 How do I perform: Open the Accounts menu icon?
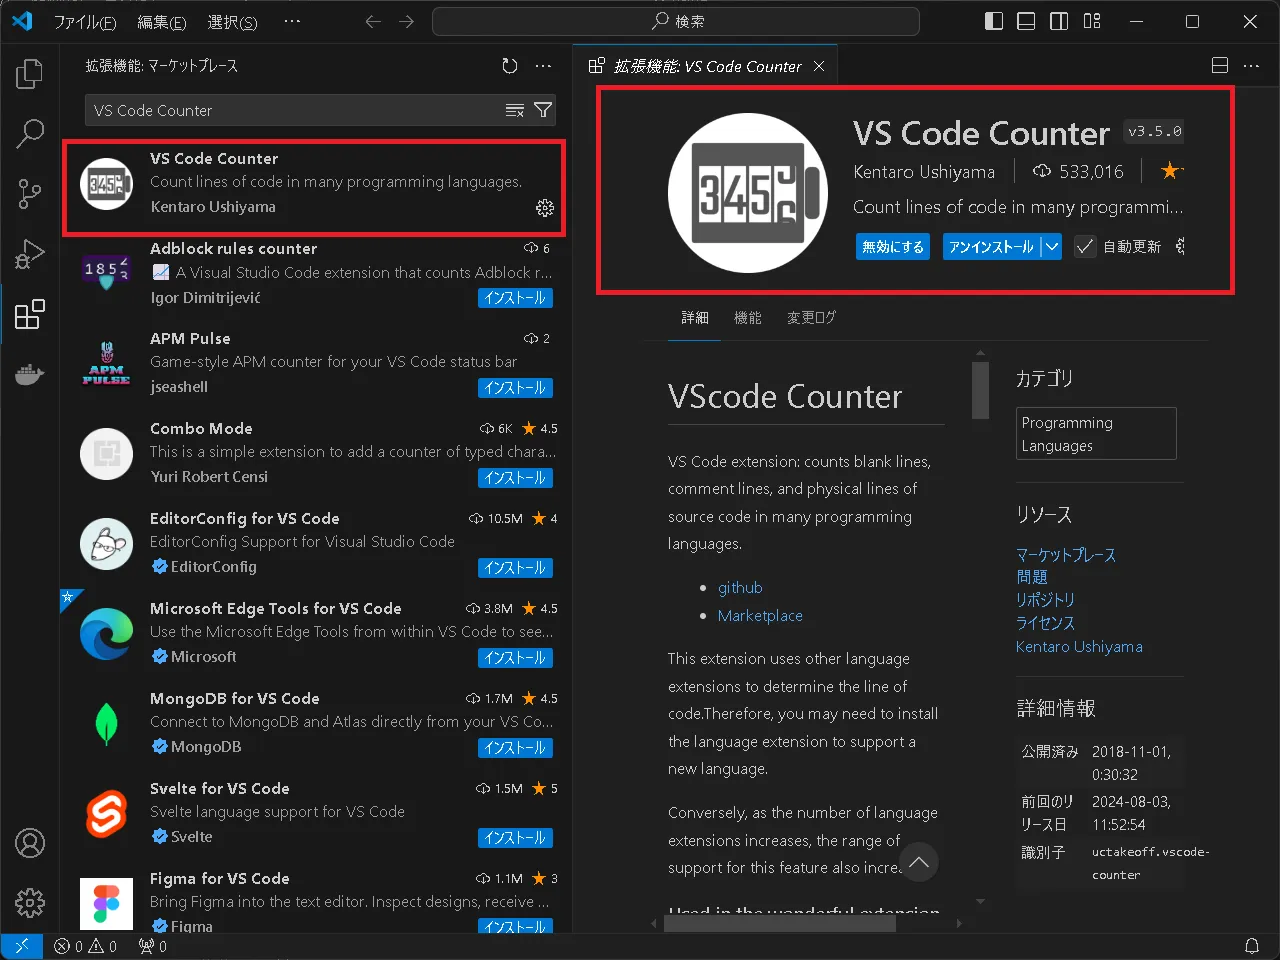point(30,843)
